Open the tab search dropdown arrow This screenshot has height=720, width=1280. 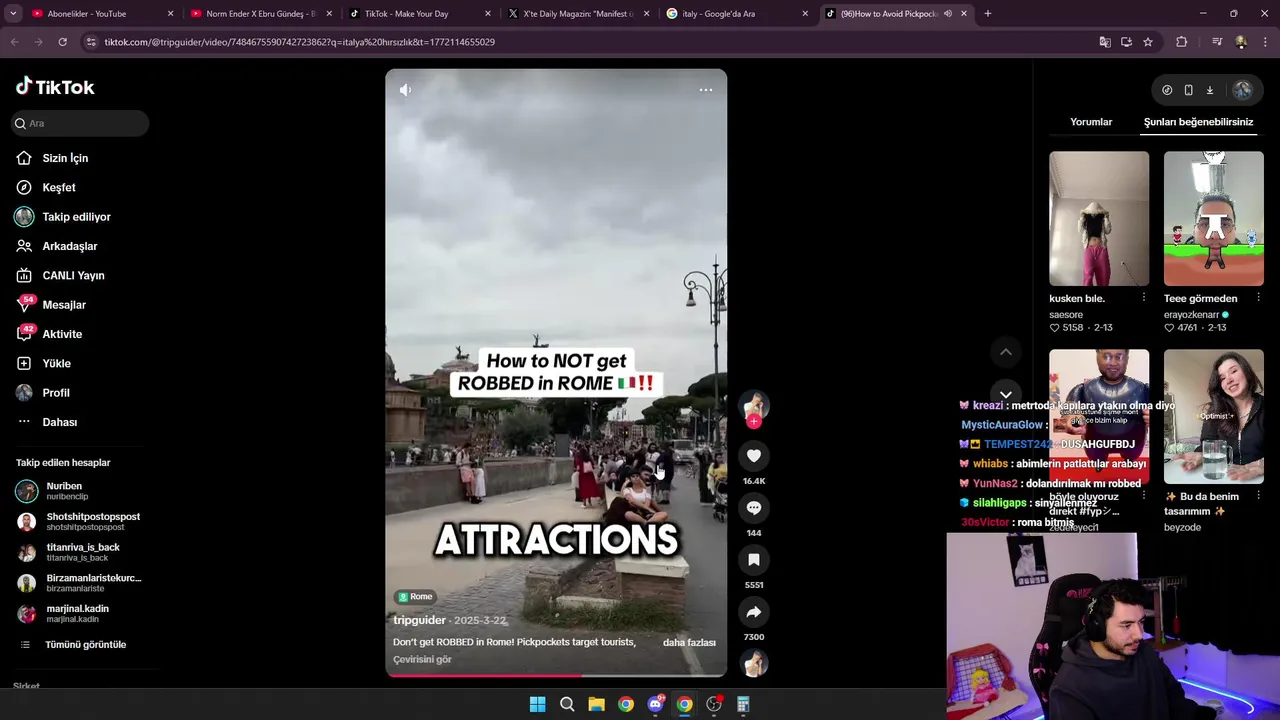point(13,14)
